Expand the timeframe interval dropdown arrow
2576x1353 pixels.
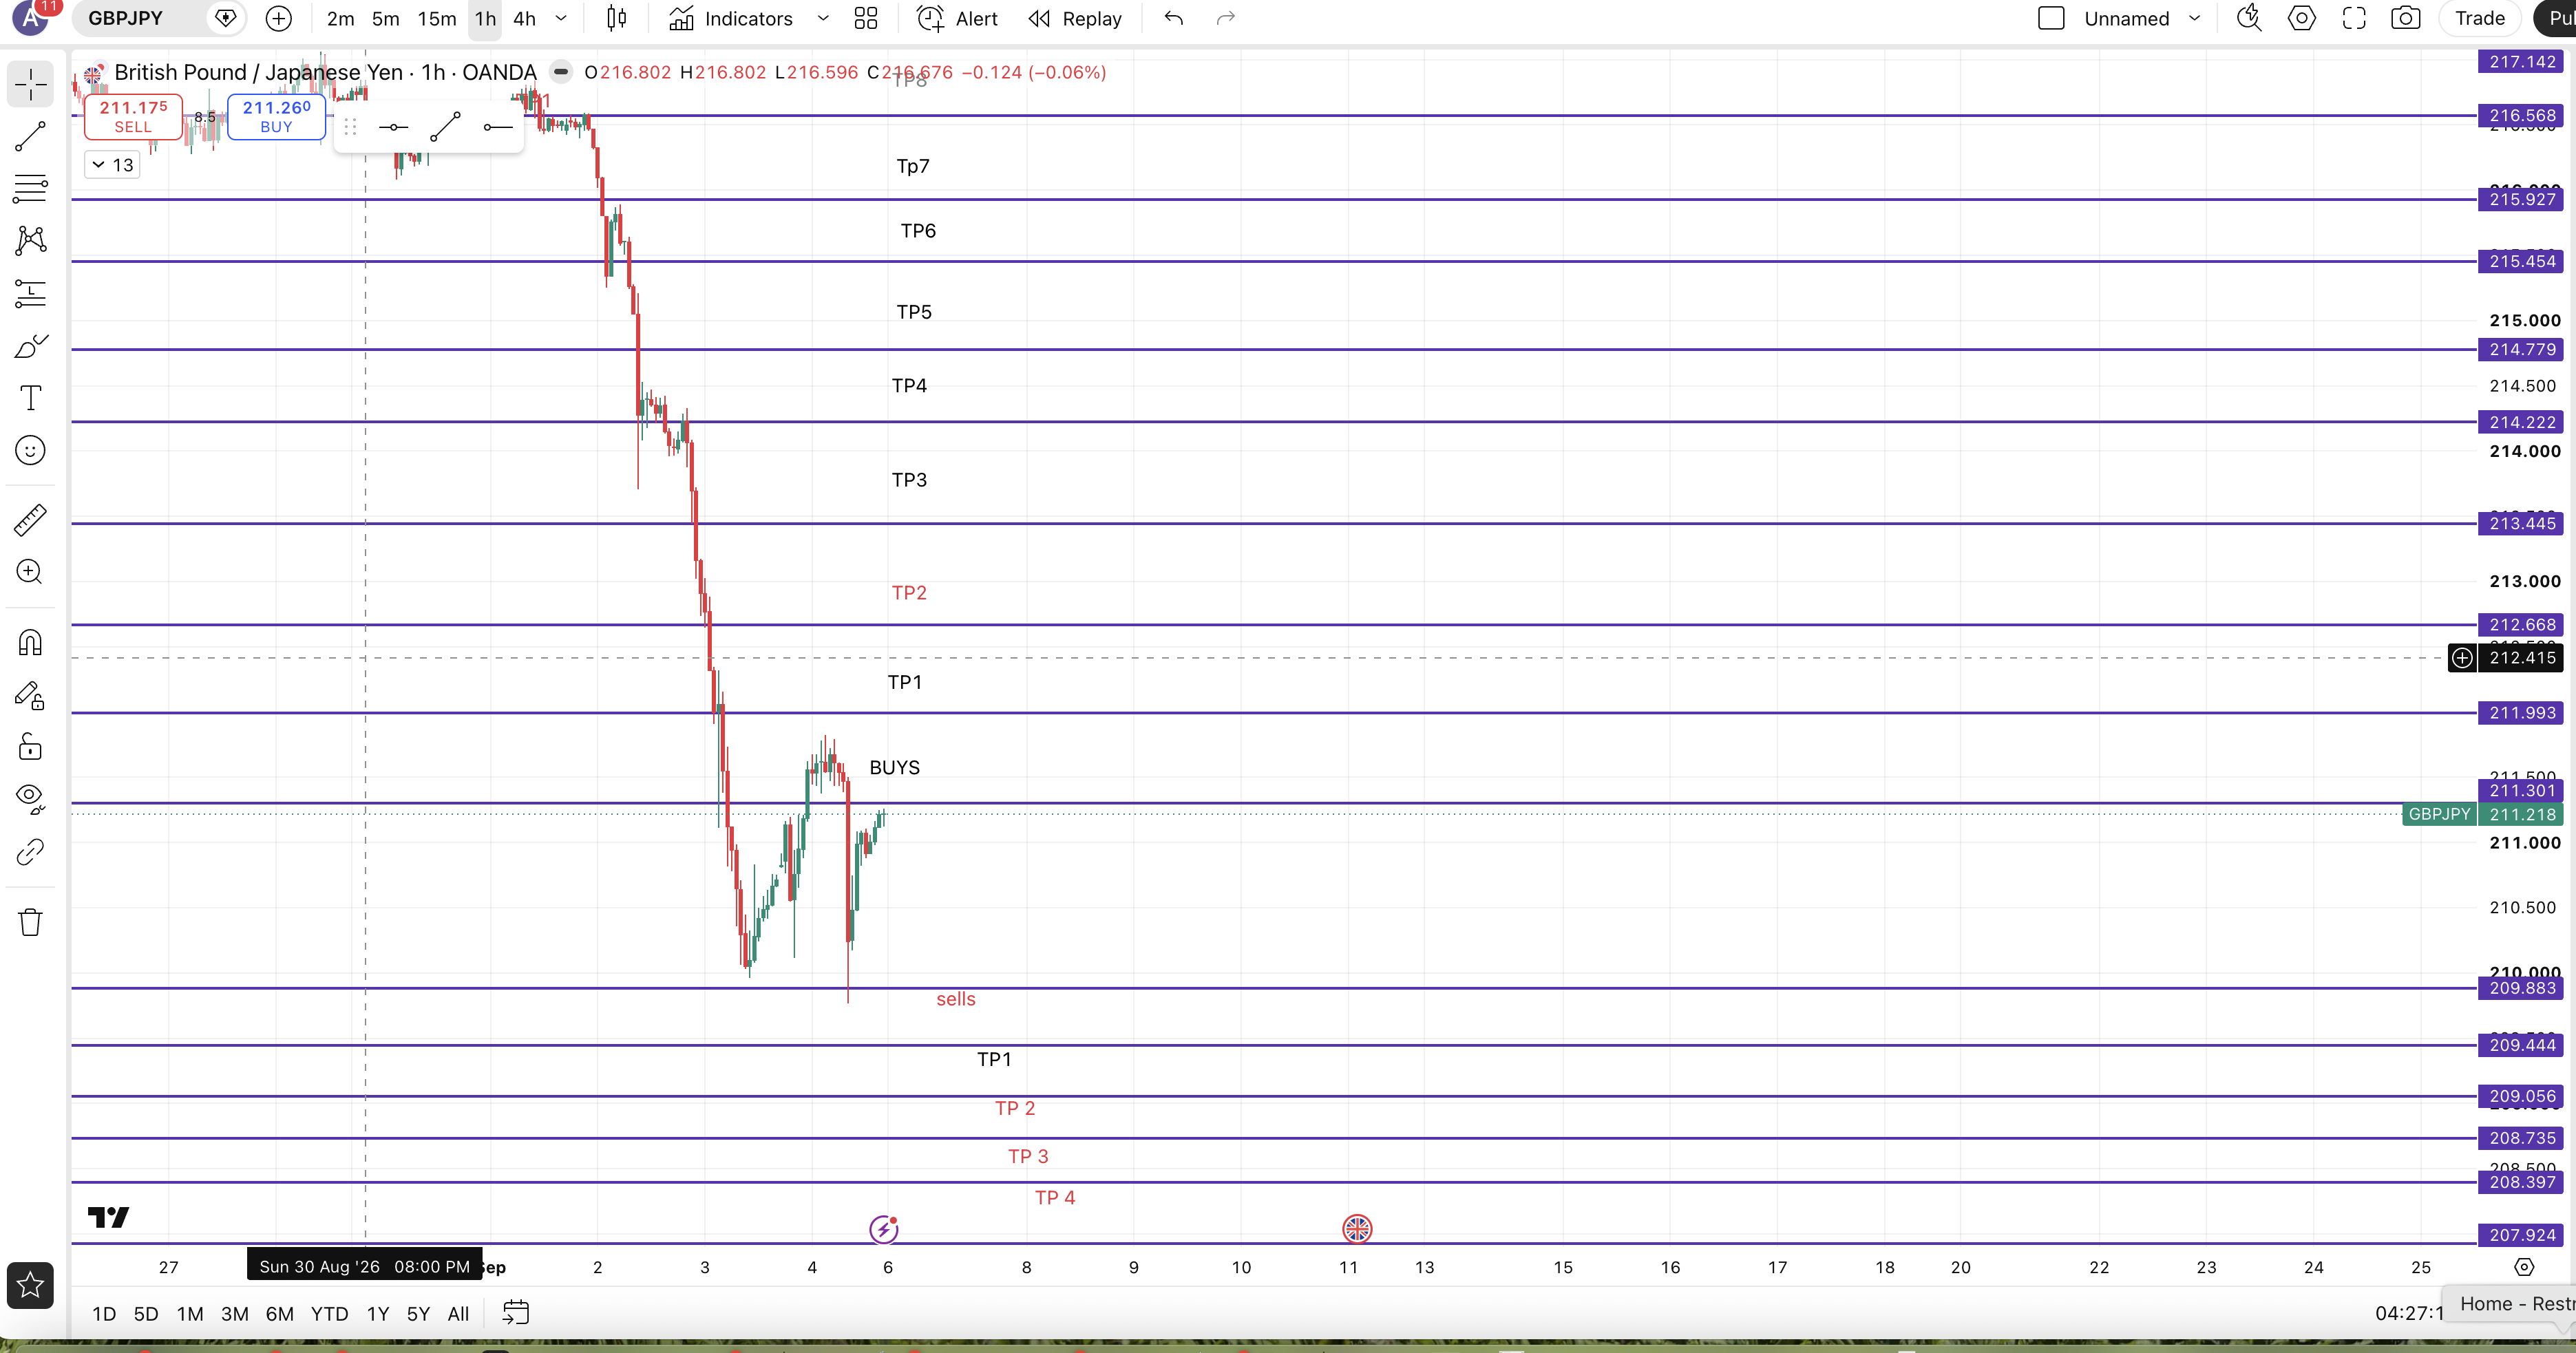click(x=561, y=18)
